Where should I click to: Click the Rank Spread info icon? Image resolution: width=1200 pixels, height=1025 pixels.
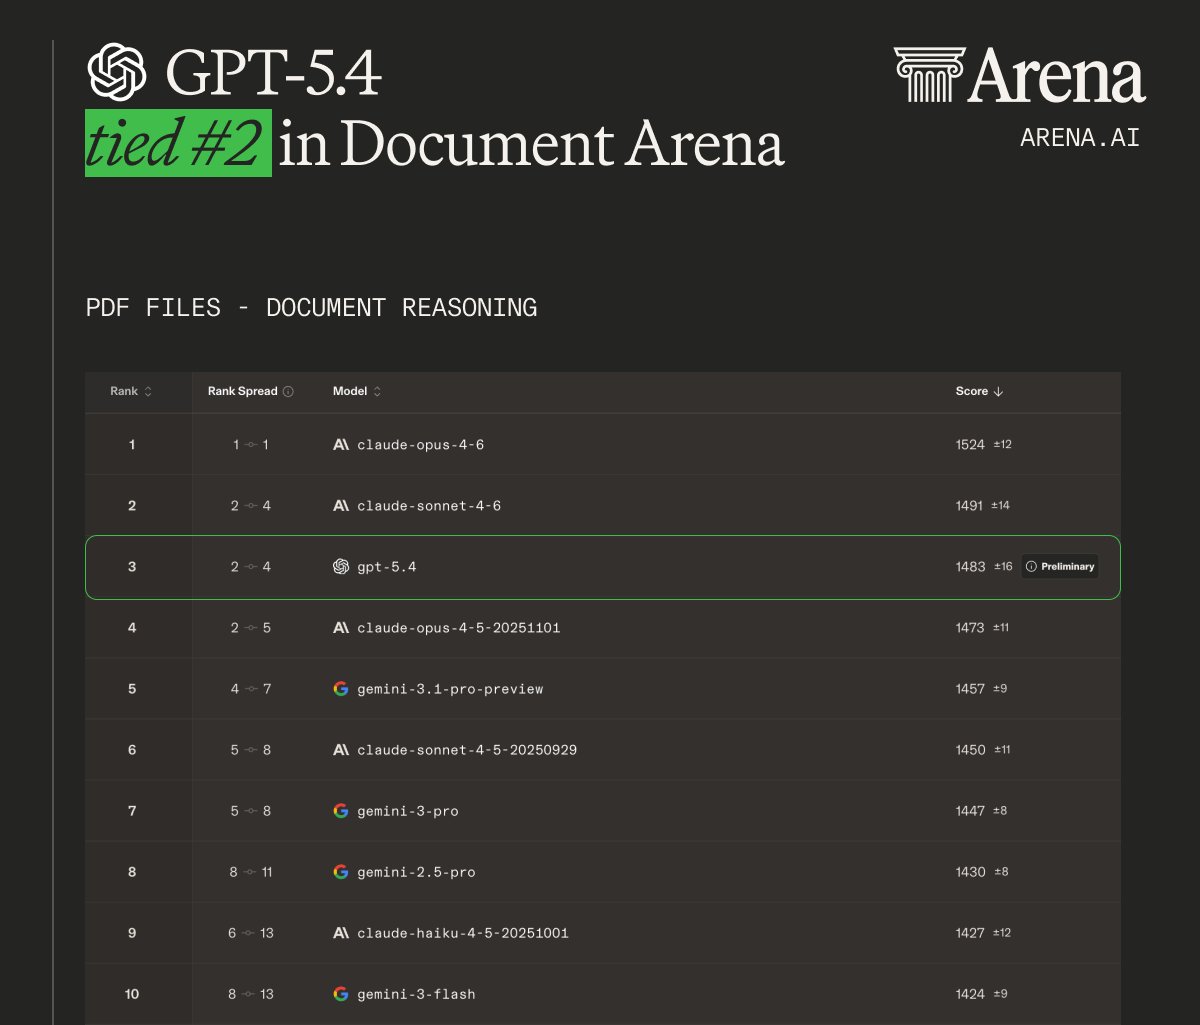point(288,391)
